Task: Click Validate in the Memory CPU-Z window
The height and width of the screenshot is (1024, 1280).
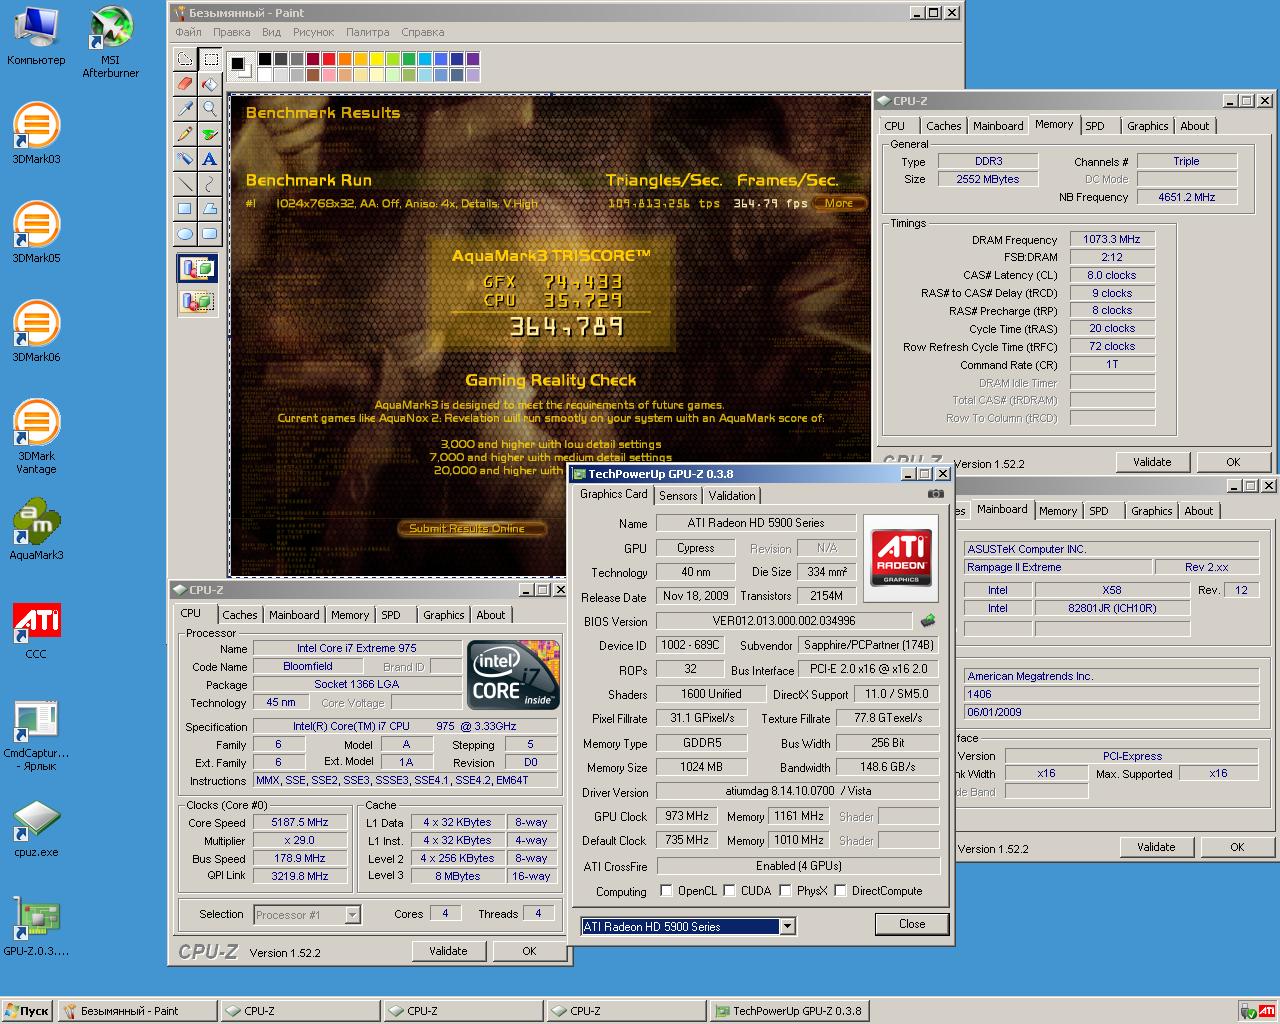Action: pyautogui.click(x=1152, y=462)
